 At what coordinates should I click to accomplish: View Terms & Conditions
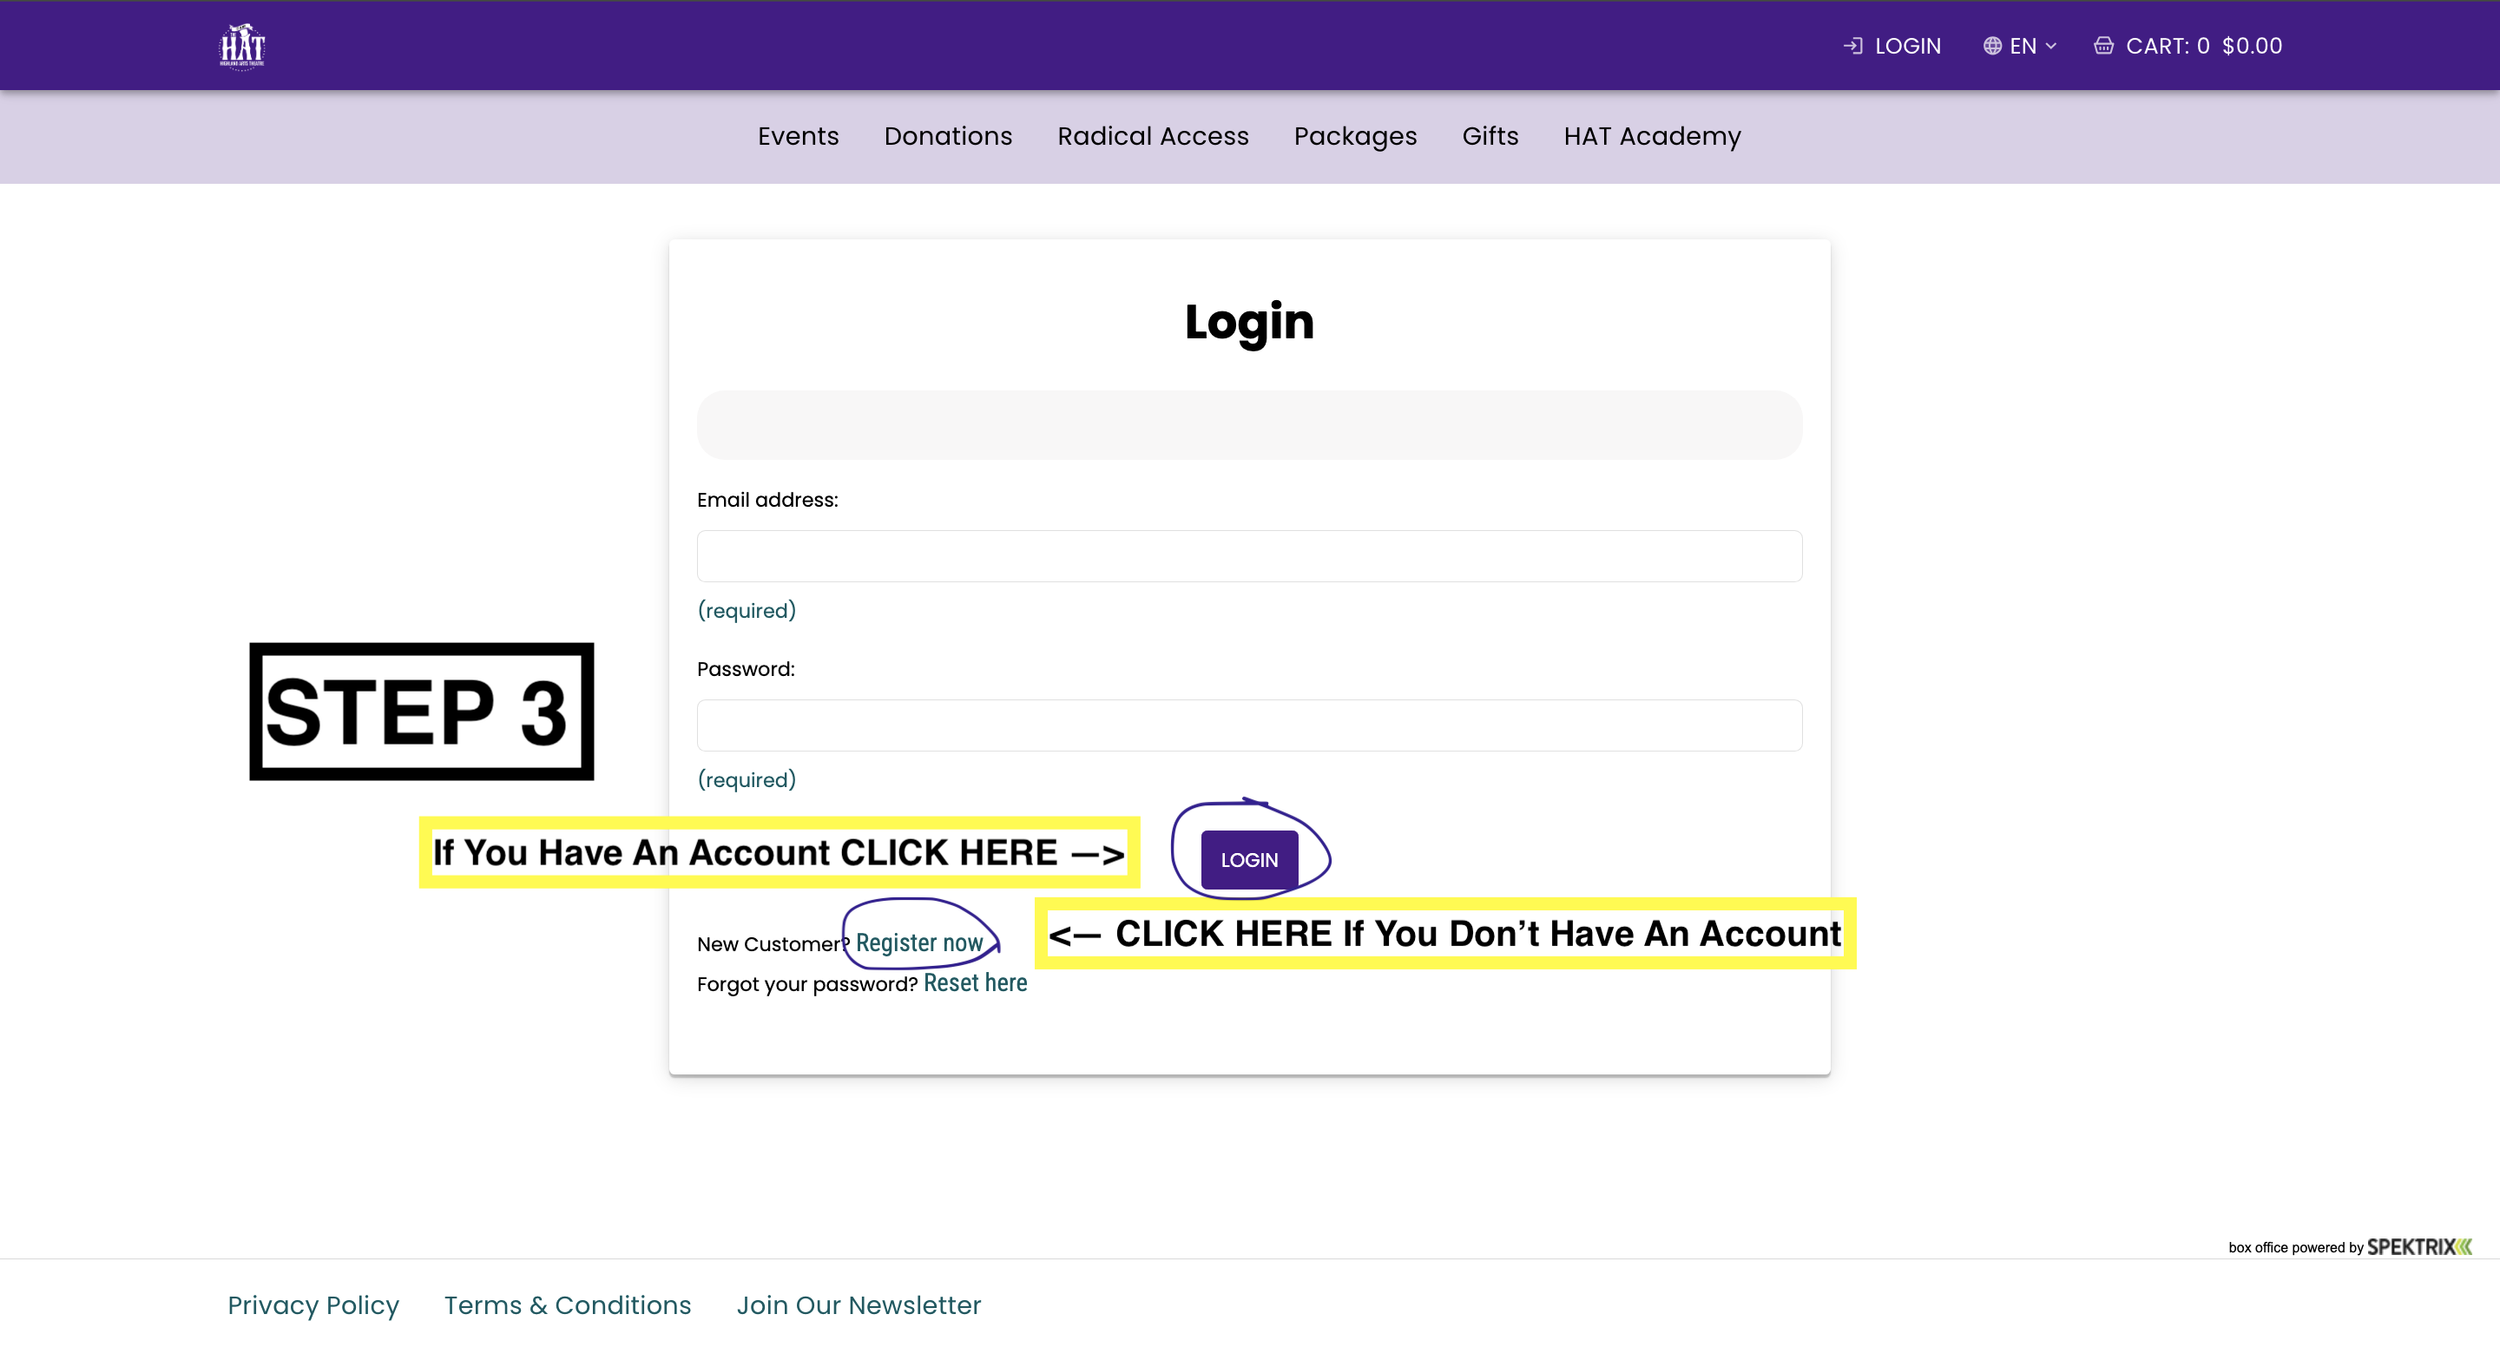[567, 1305]
